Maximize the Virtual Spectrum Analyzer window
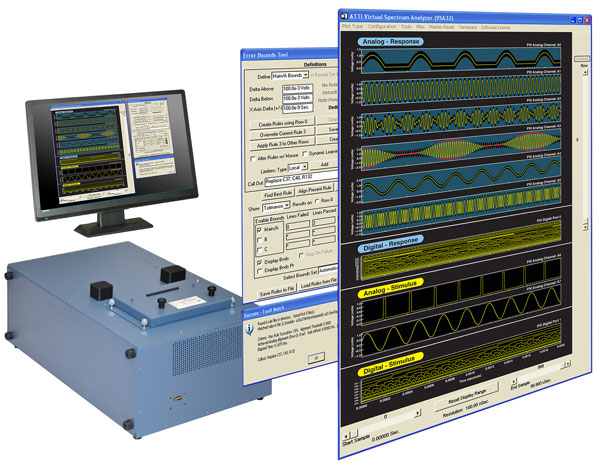The width and height of the screenshot is (600, 464). click(580, 20)
